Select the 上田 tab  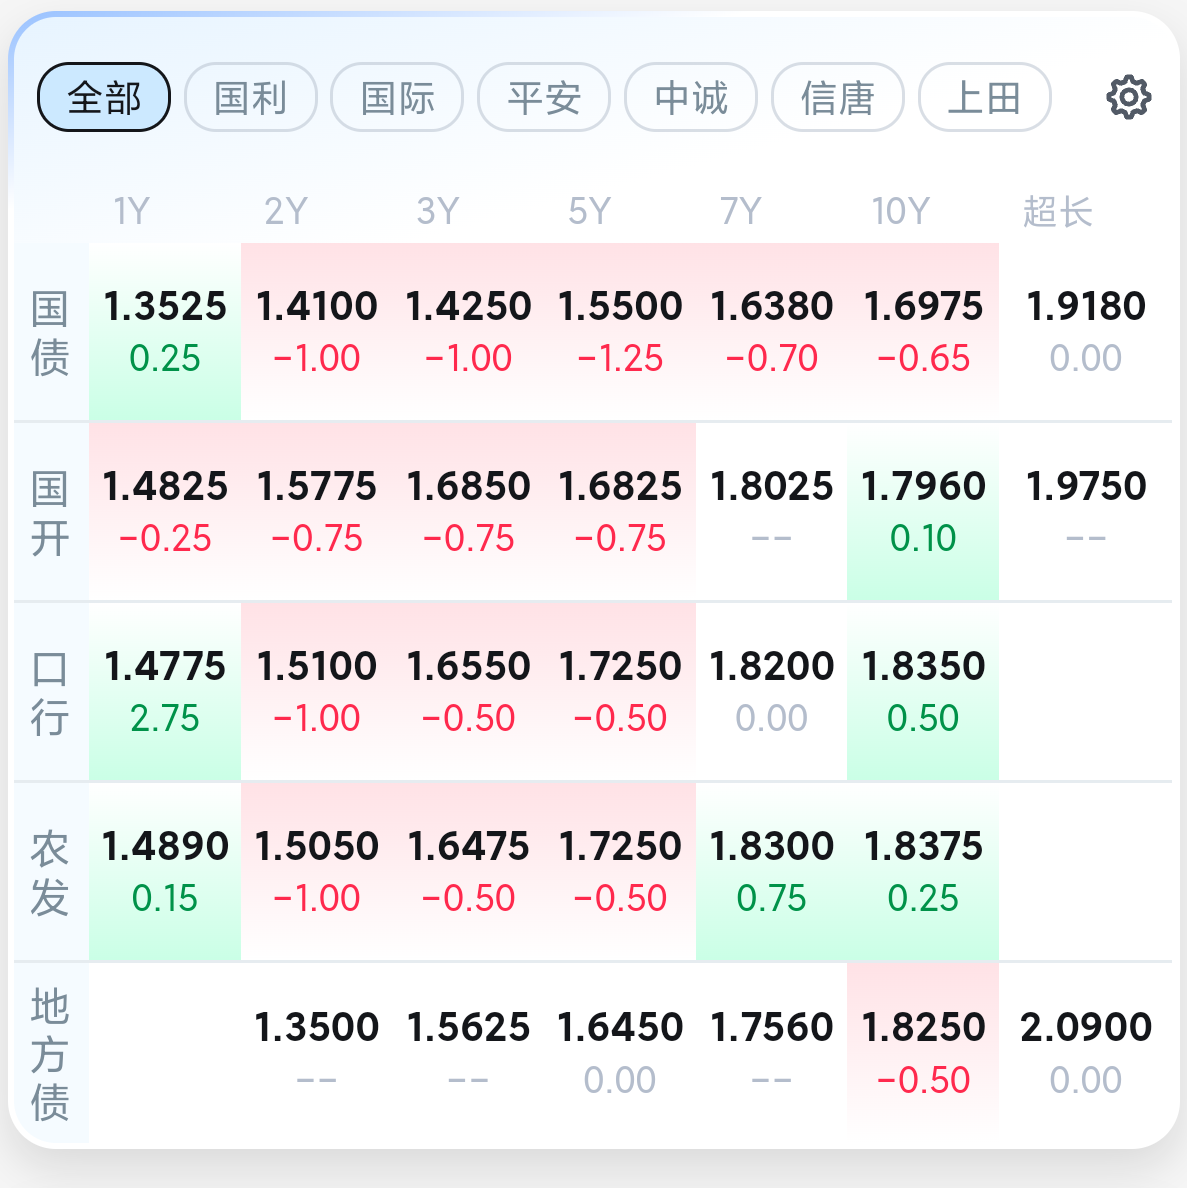(x=985, y=97)
